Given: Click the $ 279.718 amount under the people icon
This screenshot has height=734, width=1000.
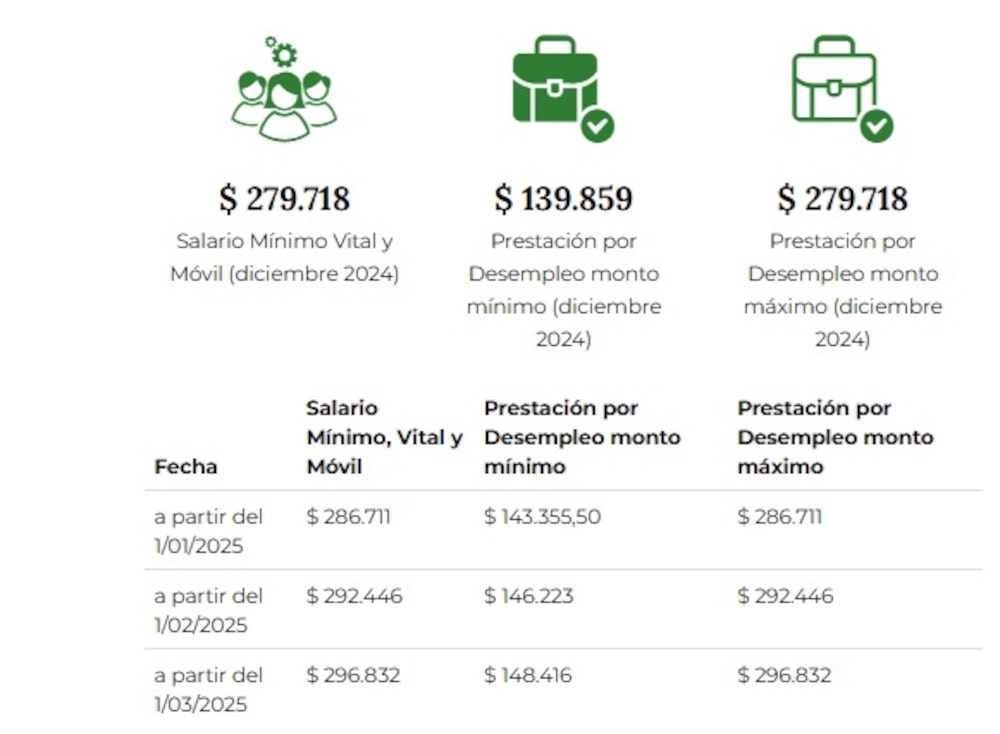Looking at the screenshot, I should 285,199.
